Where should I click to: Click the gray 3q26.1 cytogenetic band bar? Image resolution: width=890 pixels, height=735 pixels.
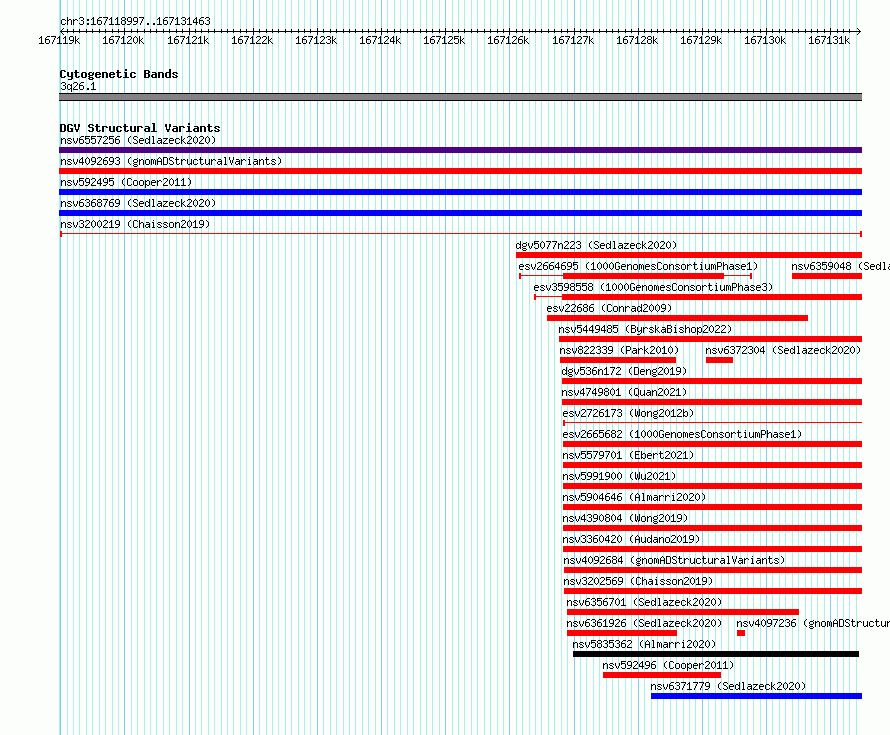click(460, 97)
